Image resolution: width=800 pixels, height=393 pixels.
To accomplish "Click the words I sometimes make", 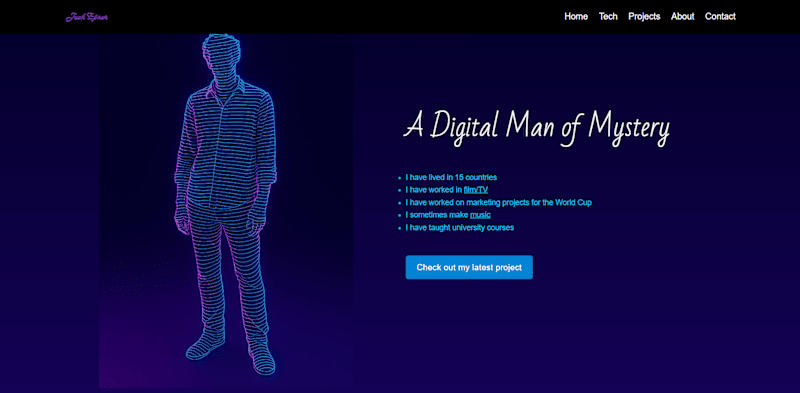I will click(437, 215).
